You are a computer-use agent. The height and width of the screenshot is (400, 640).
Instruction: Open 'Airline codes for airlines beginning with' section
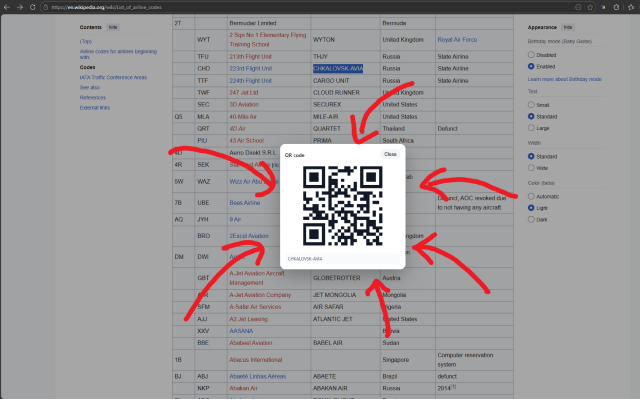click(x=118, y=54)
